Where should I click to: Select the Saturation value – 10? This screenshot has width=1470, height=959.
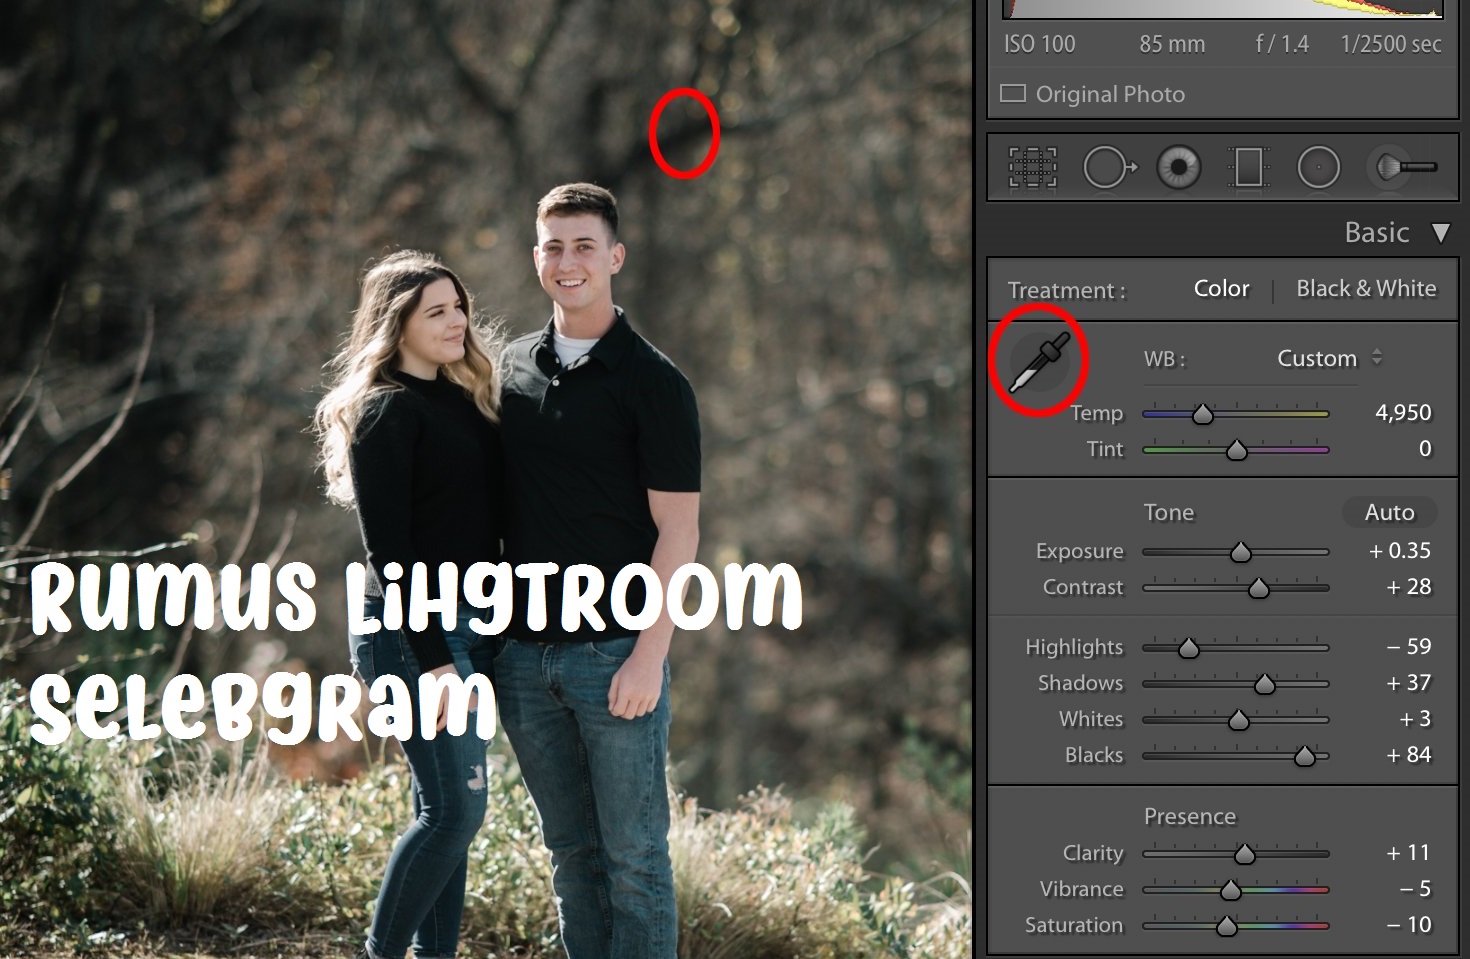click(1408, 924)
